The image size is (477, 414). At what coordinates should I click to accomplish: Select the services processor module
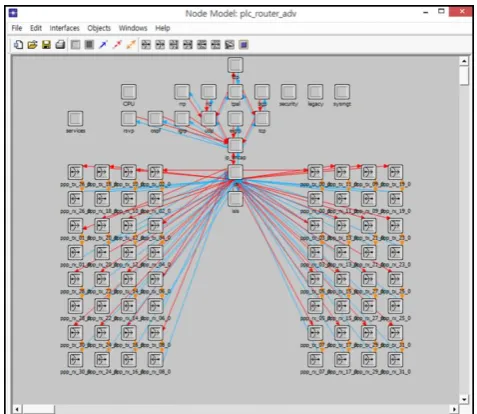click(x=75, y=118)
